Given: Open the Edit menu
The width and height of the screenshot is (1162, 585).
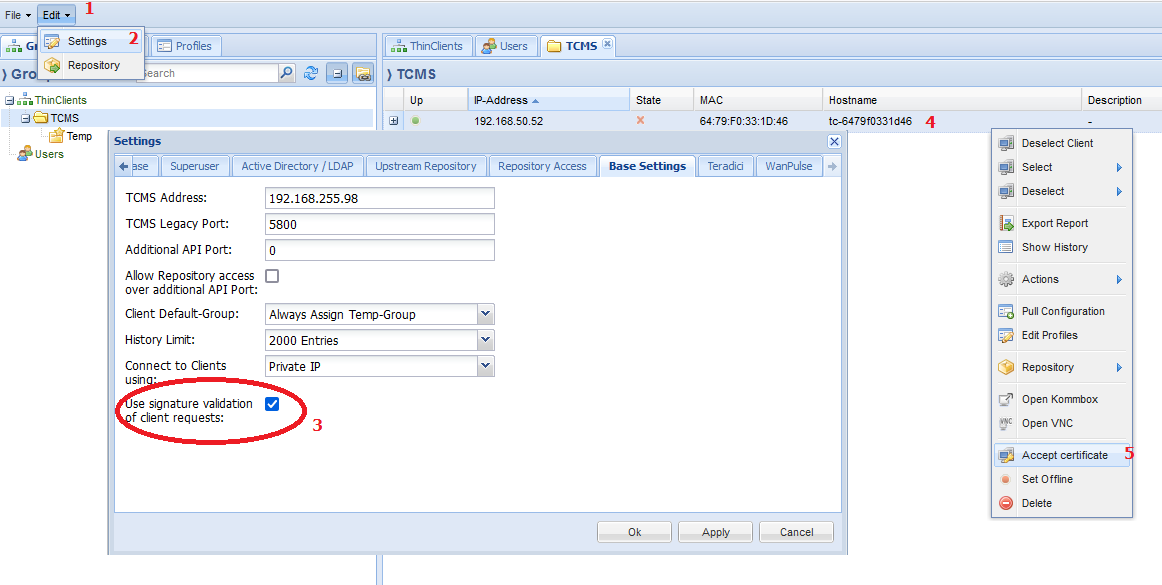Looking at the screenshot, I should [56, 15].
